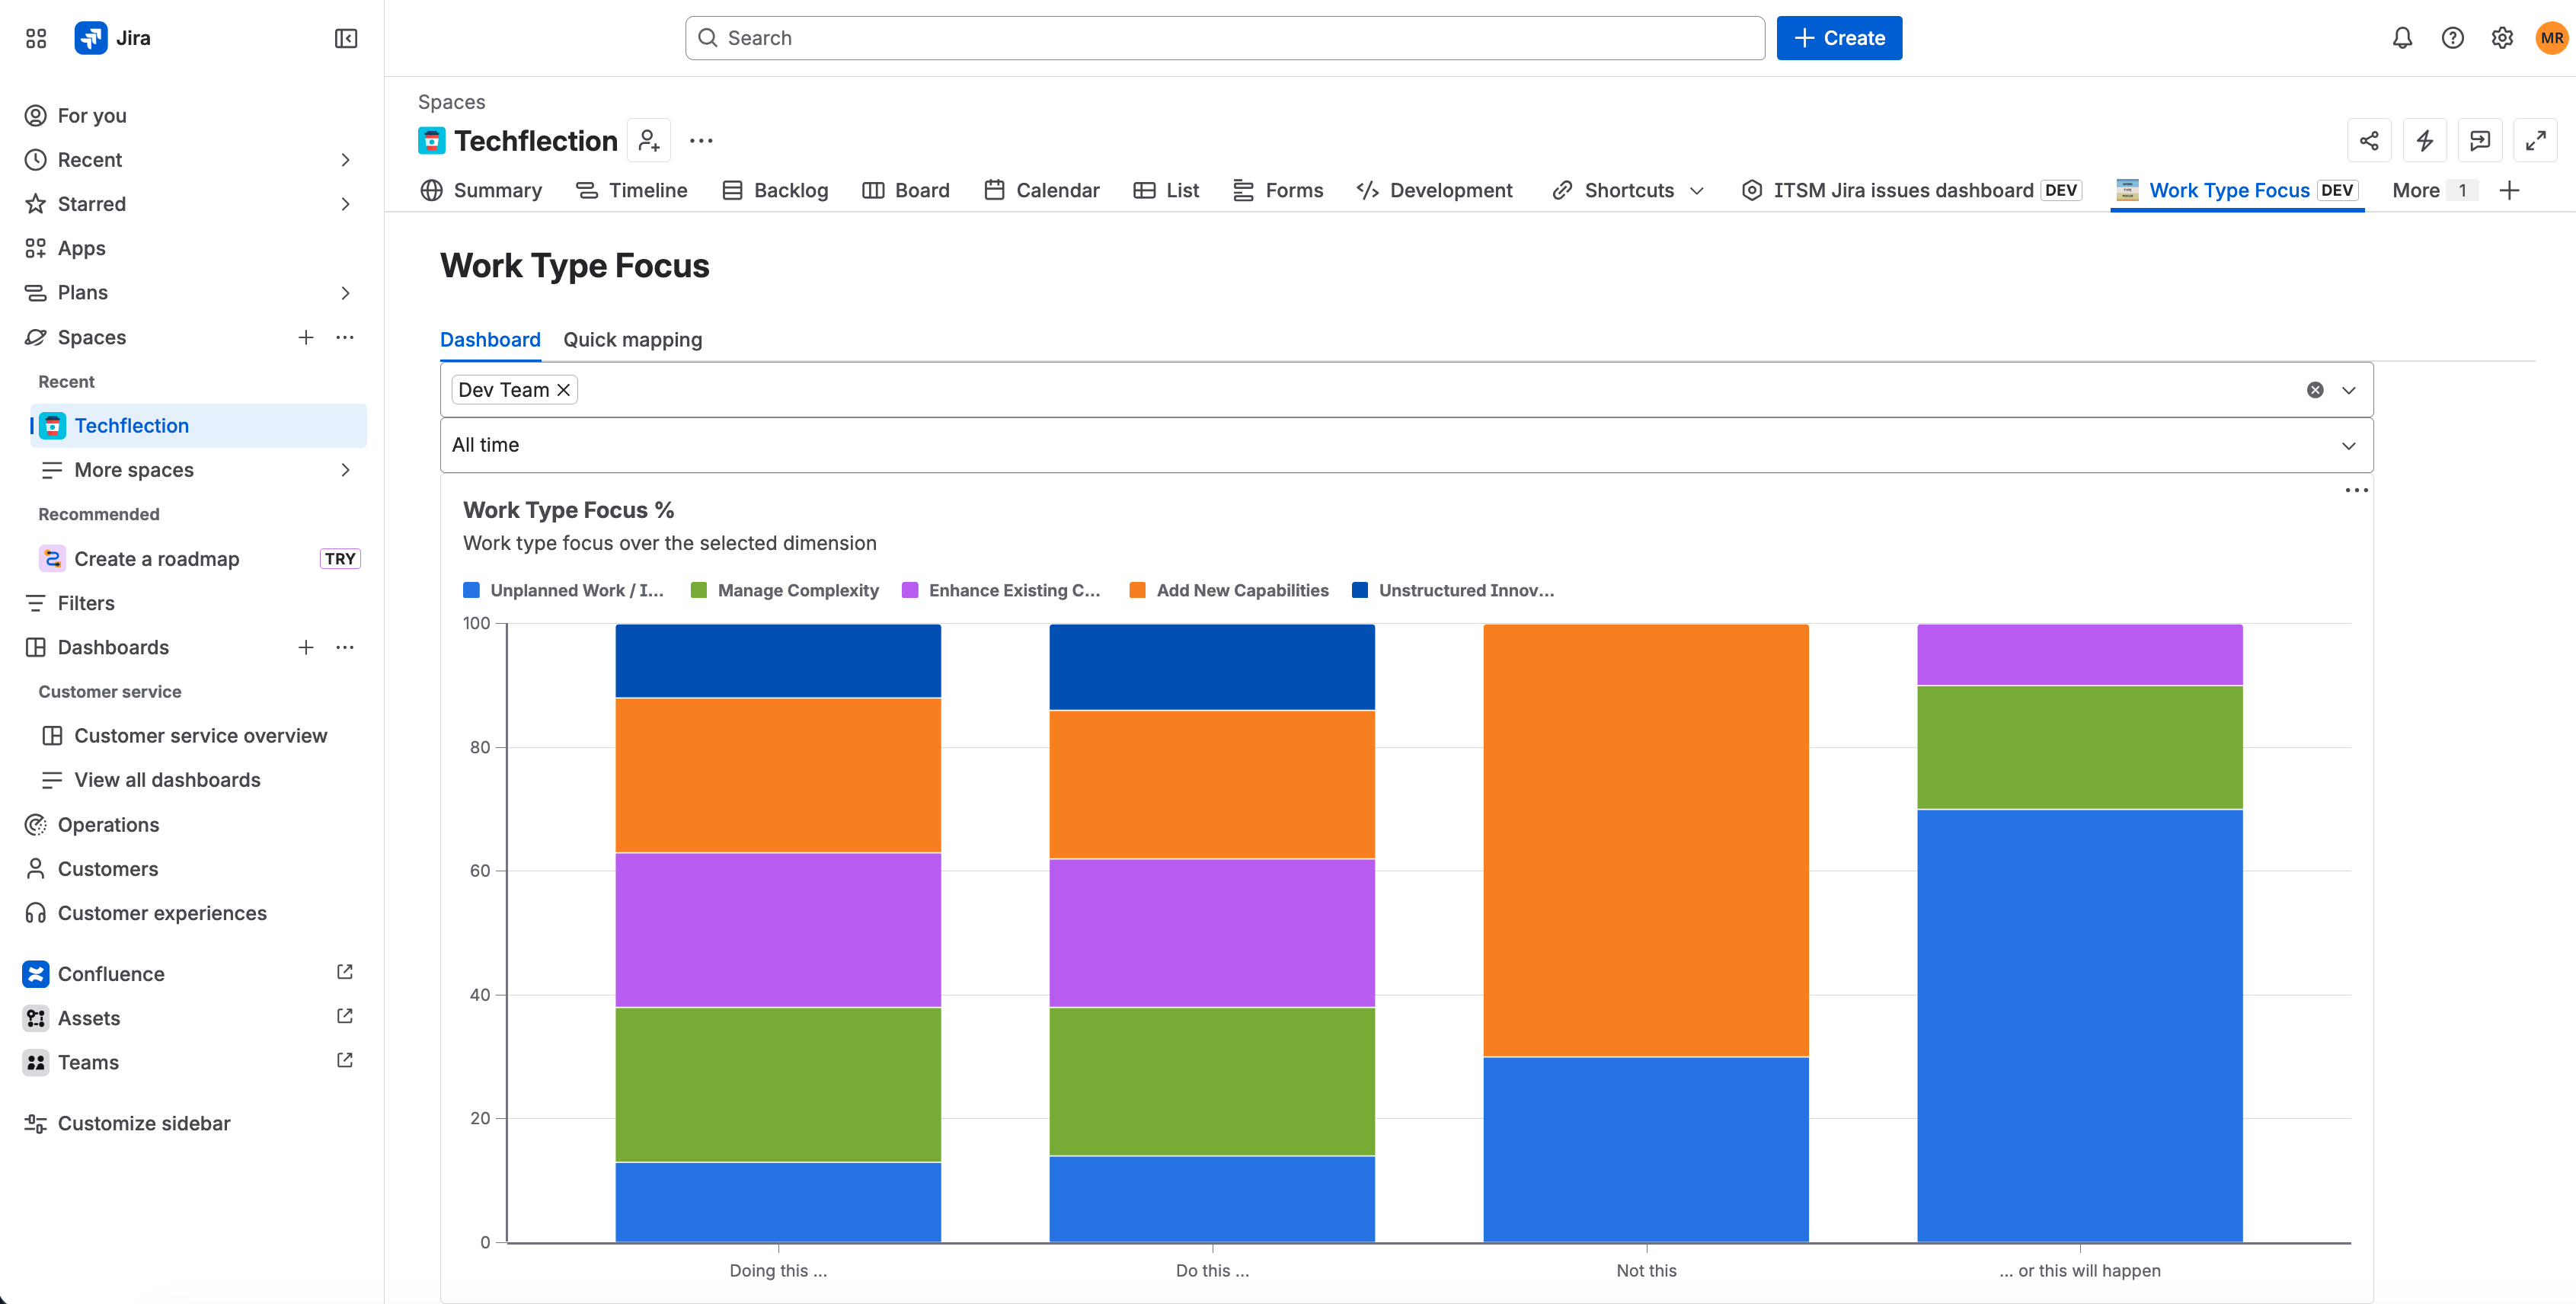Open the notifications bell
The image size is (2576, 1304).
(x=2402, y=38)
